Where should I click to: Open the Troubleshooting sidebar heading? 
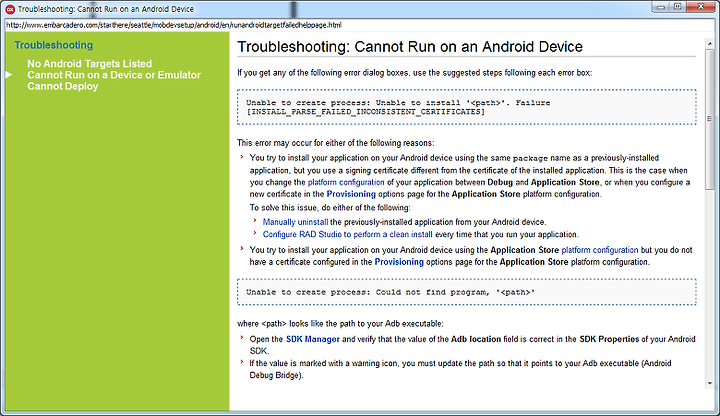click(54, 45)
